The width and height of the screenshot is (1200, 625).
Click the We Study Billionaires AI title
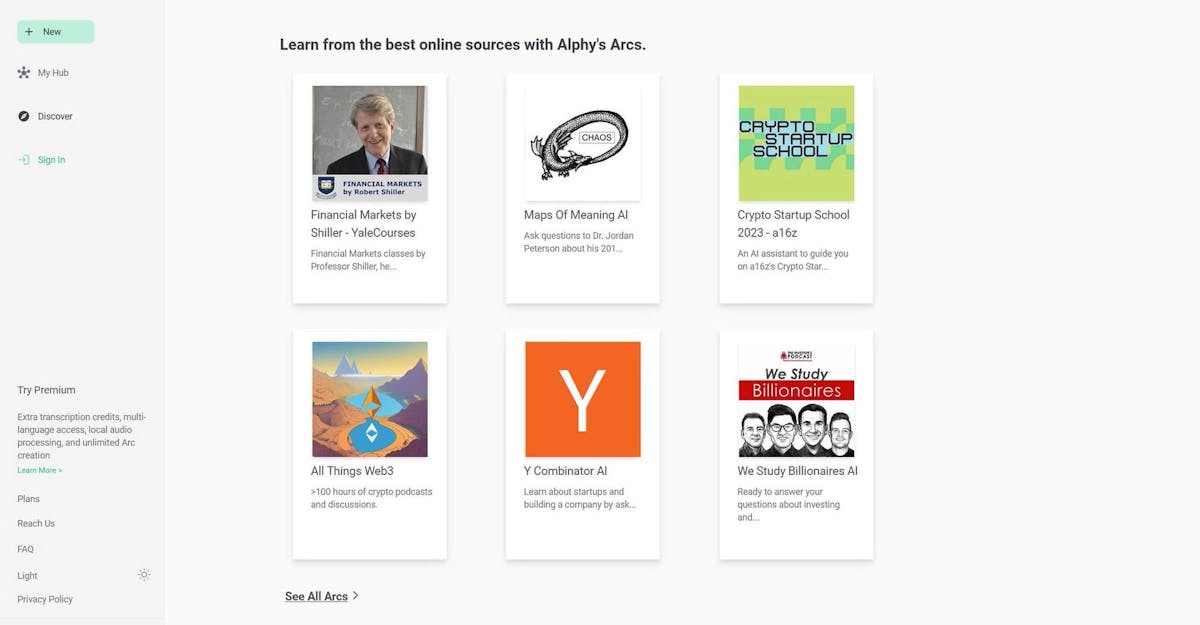(x=798, y=471)
